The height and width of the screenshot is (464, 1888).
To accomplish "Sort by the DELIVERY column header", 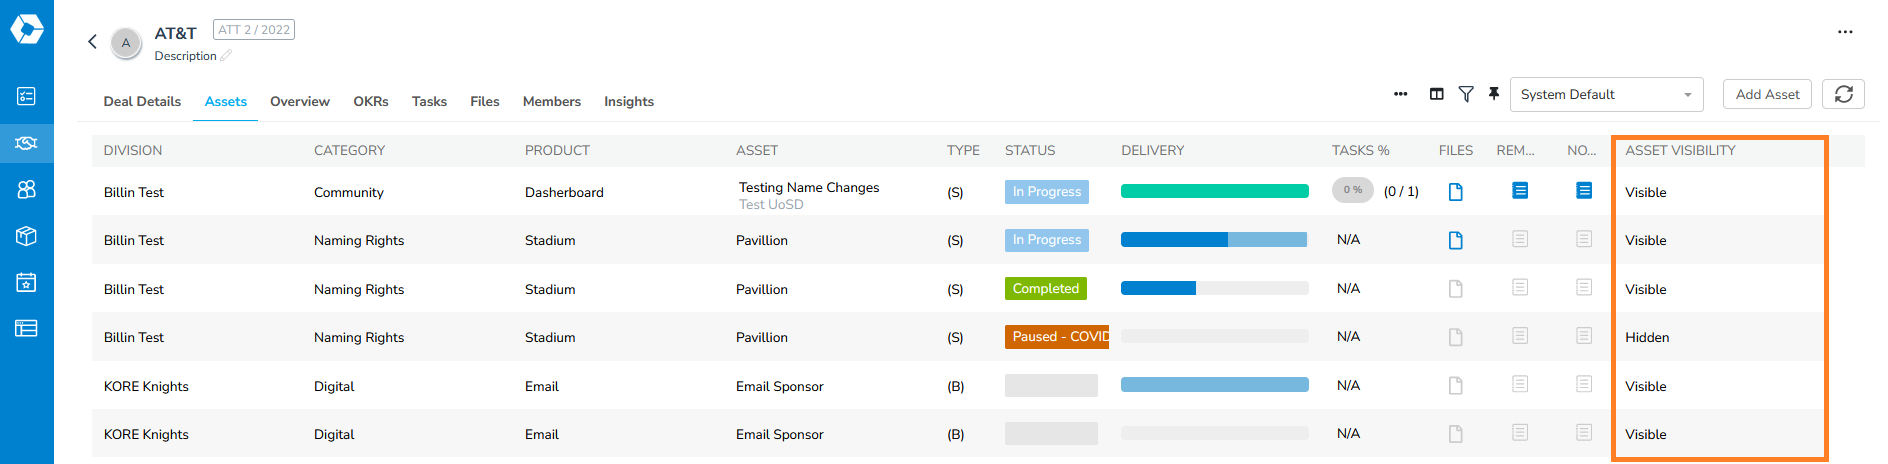I will coord(1153,150).
